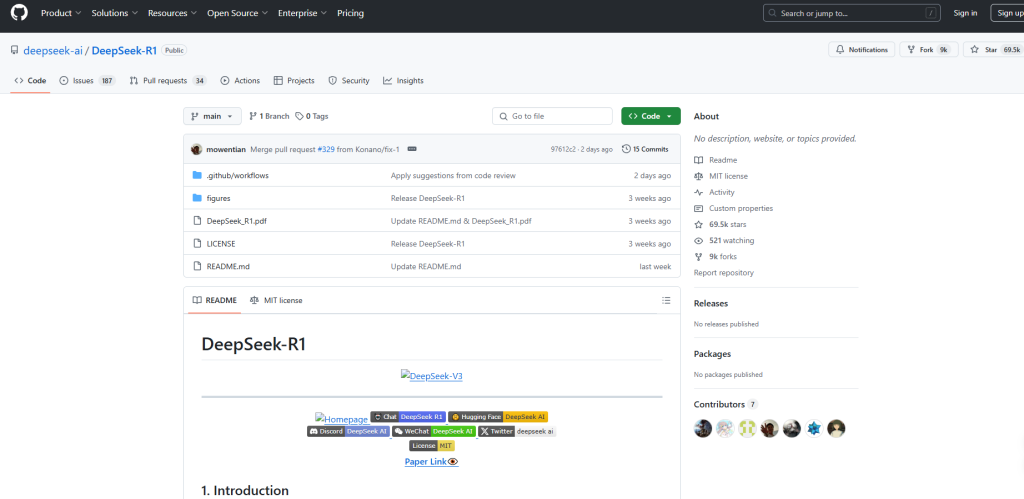Open the Custom properties link
1024x499 pixels.
click(741, 208)
